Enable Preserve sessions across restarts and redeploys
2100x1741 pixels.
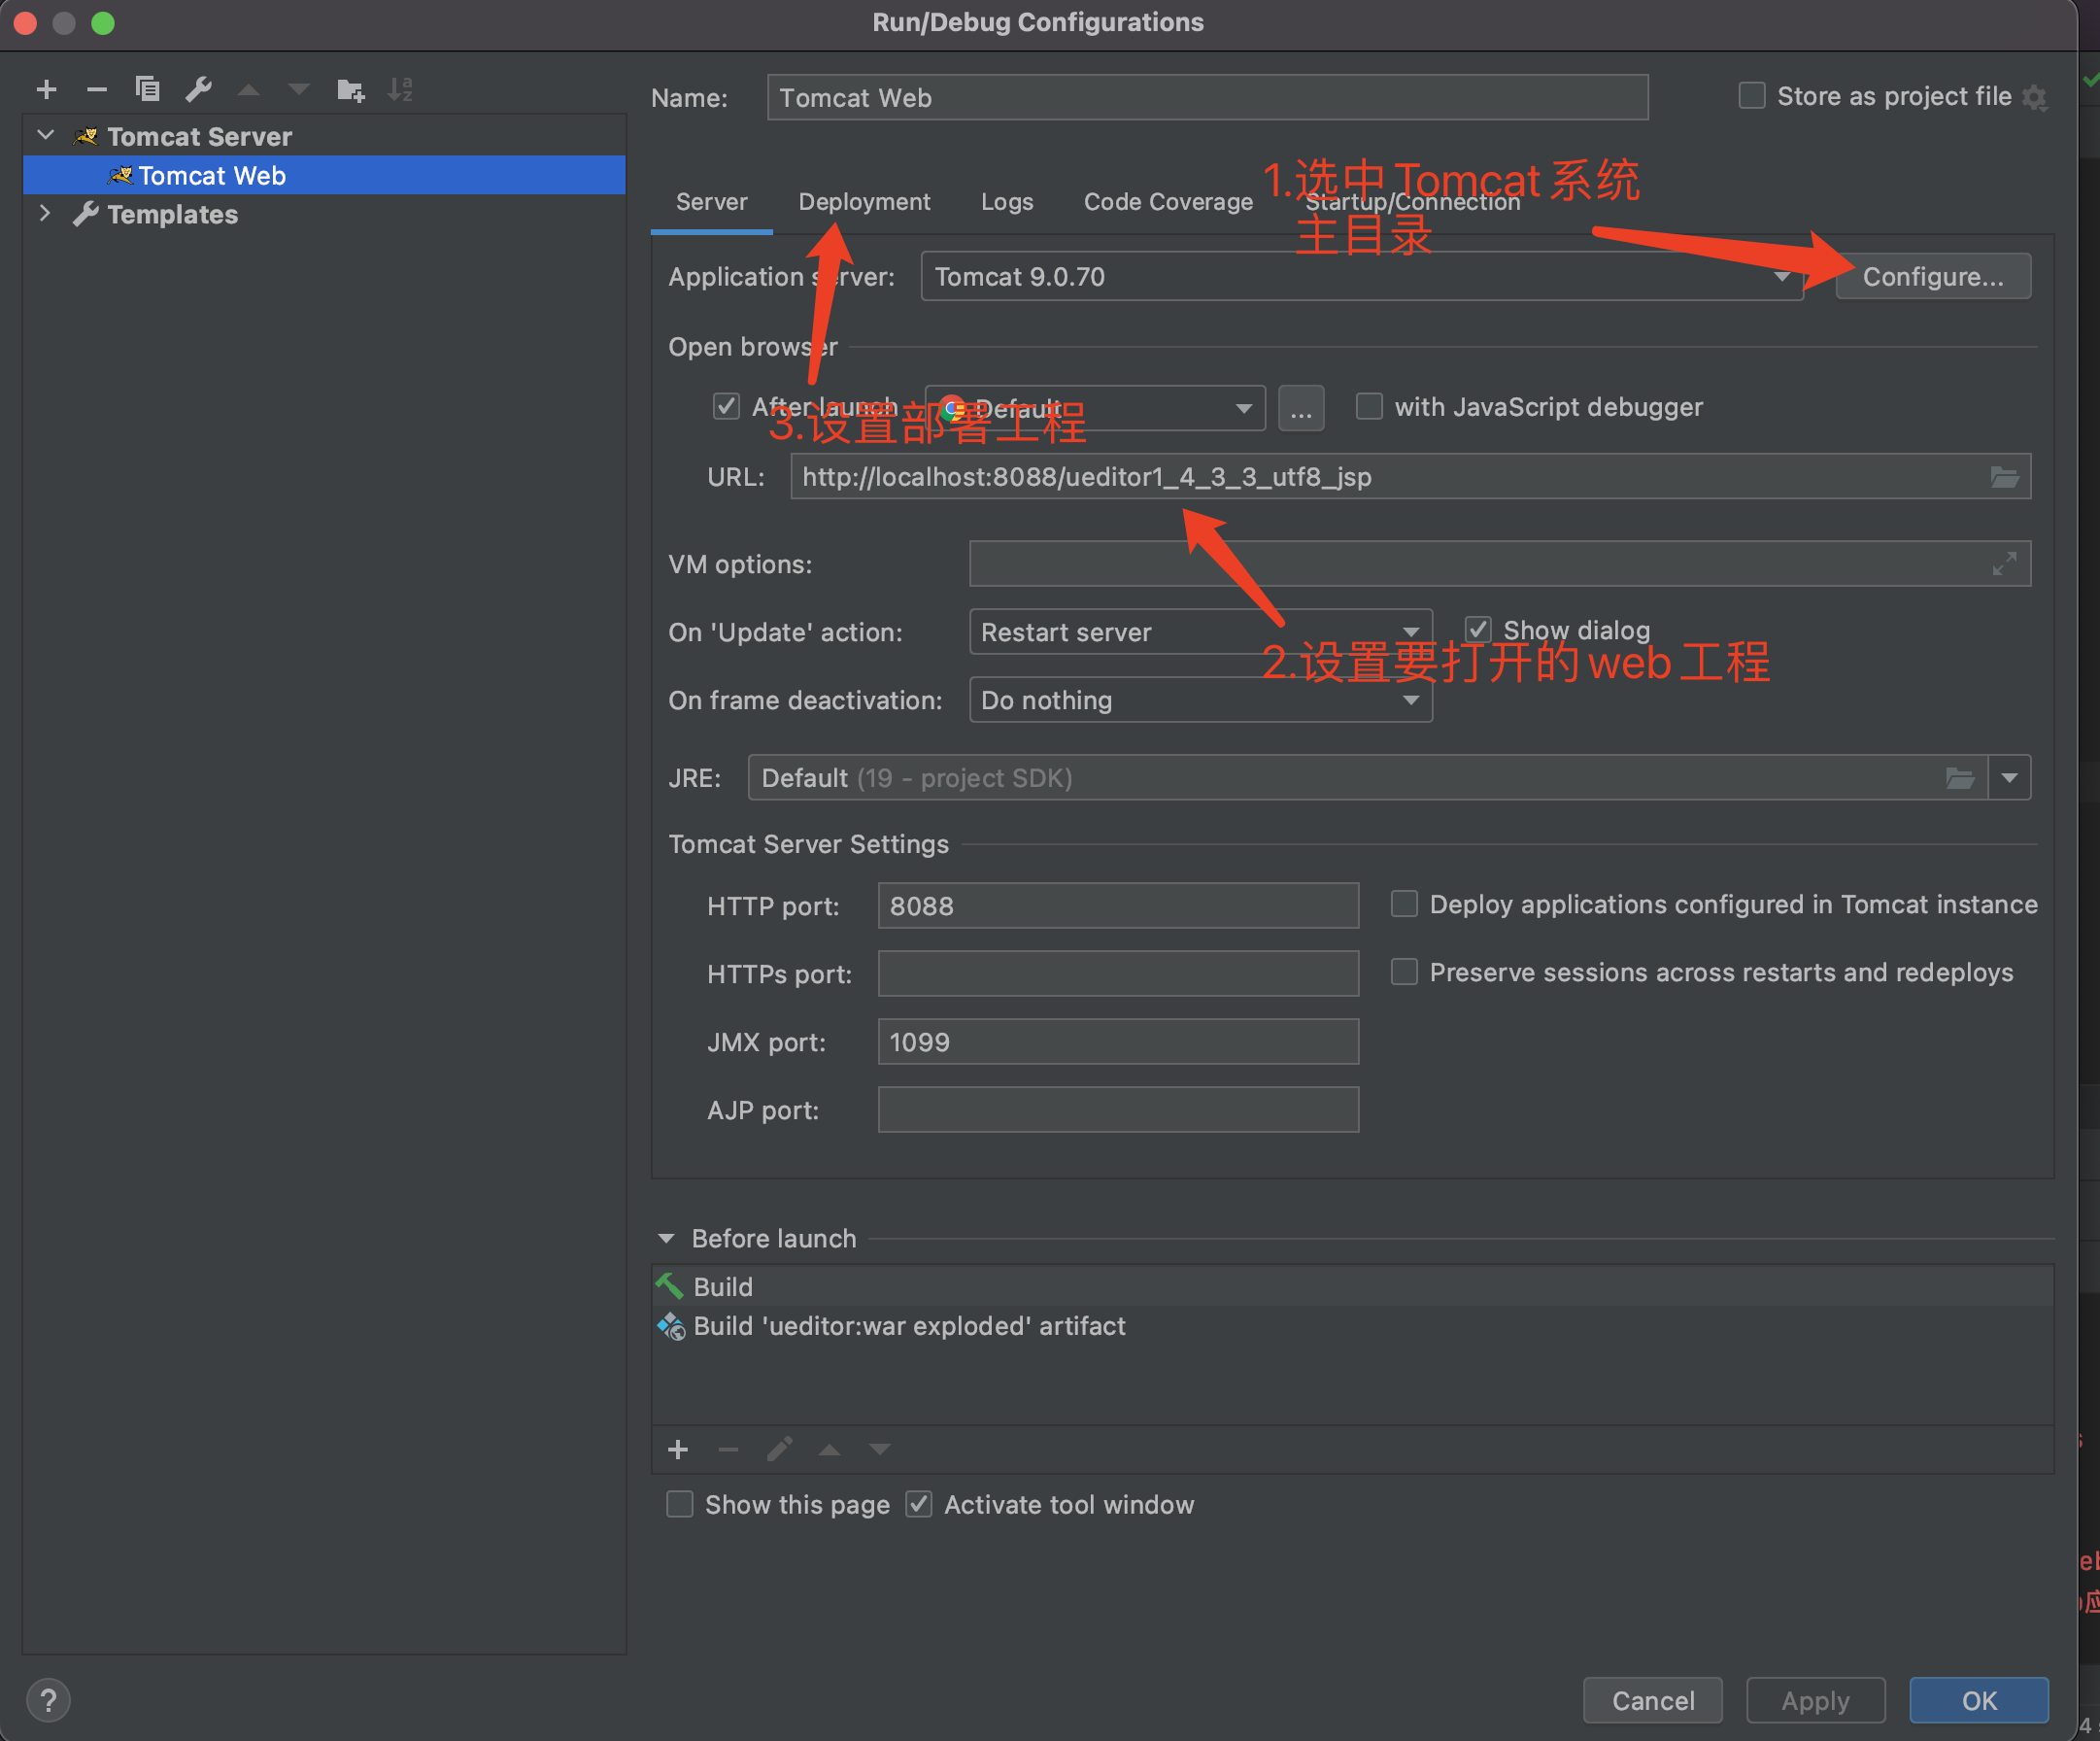(x=1404, y=972)
